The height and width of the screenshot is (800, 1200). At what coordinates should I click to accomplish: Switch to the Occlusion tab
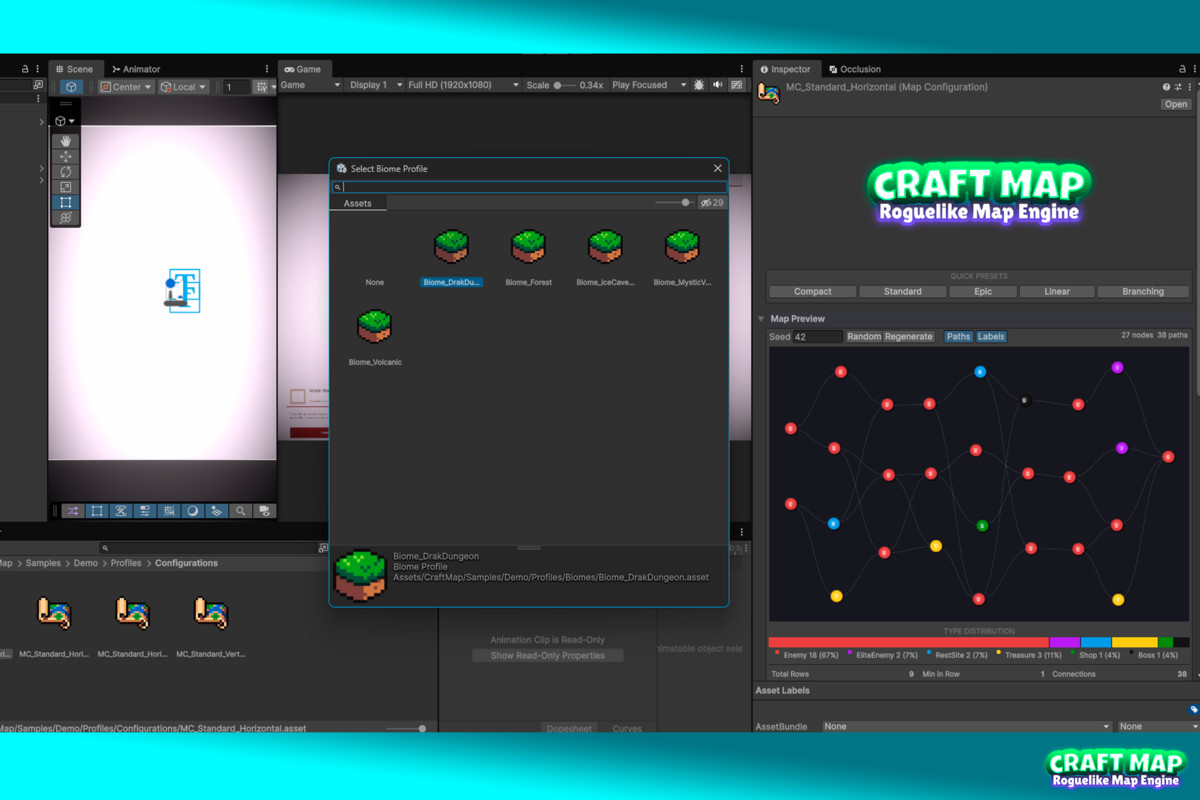click(x=855, y=69)
